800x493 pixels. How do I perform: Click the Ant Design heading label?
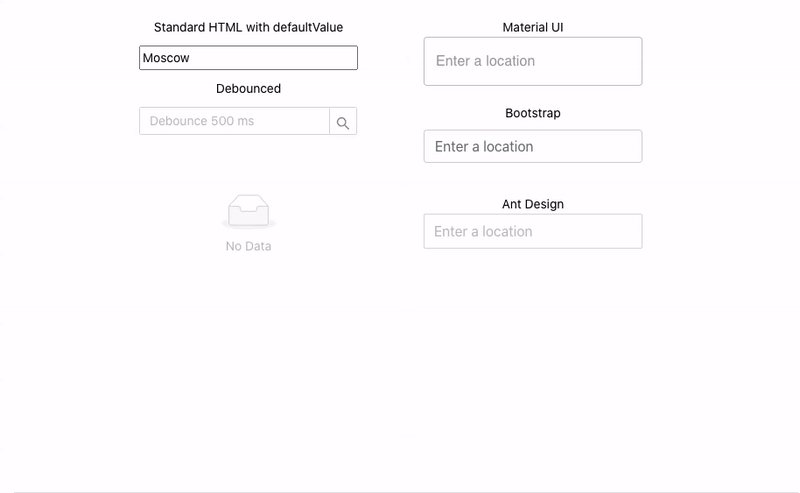click(x=533, y=204)
